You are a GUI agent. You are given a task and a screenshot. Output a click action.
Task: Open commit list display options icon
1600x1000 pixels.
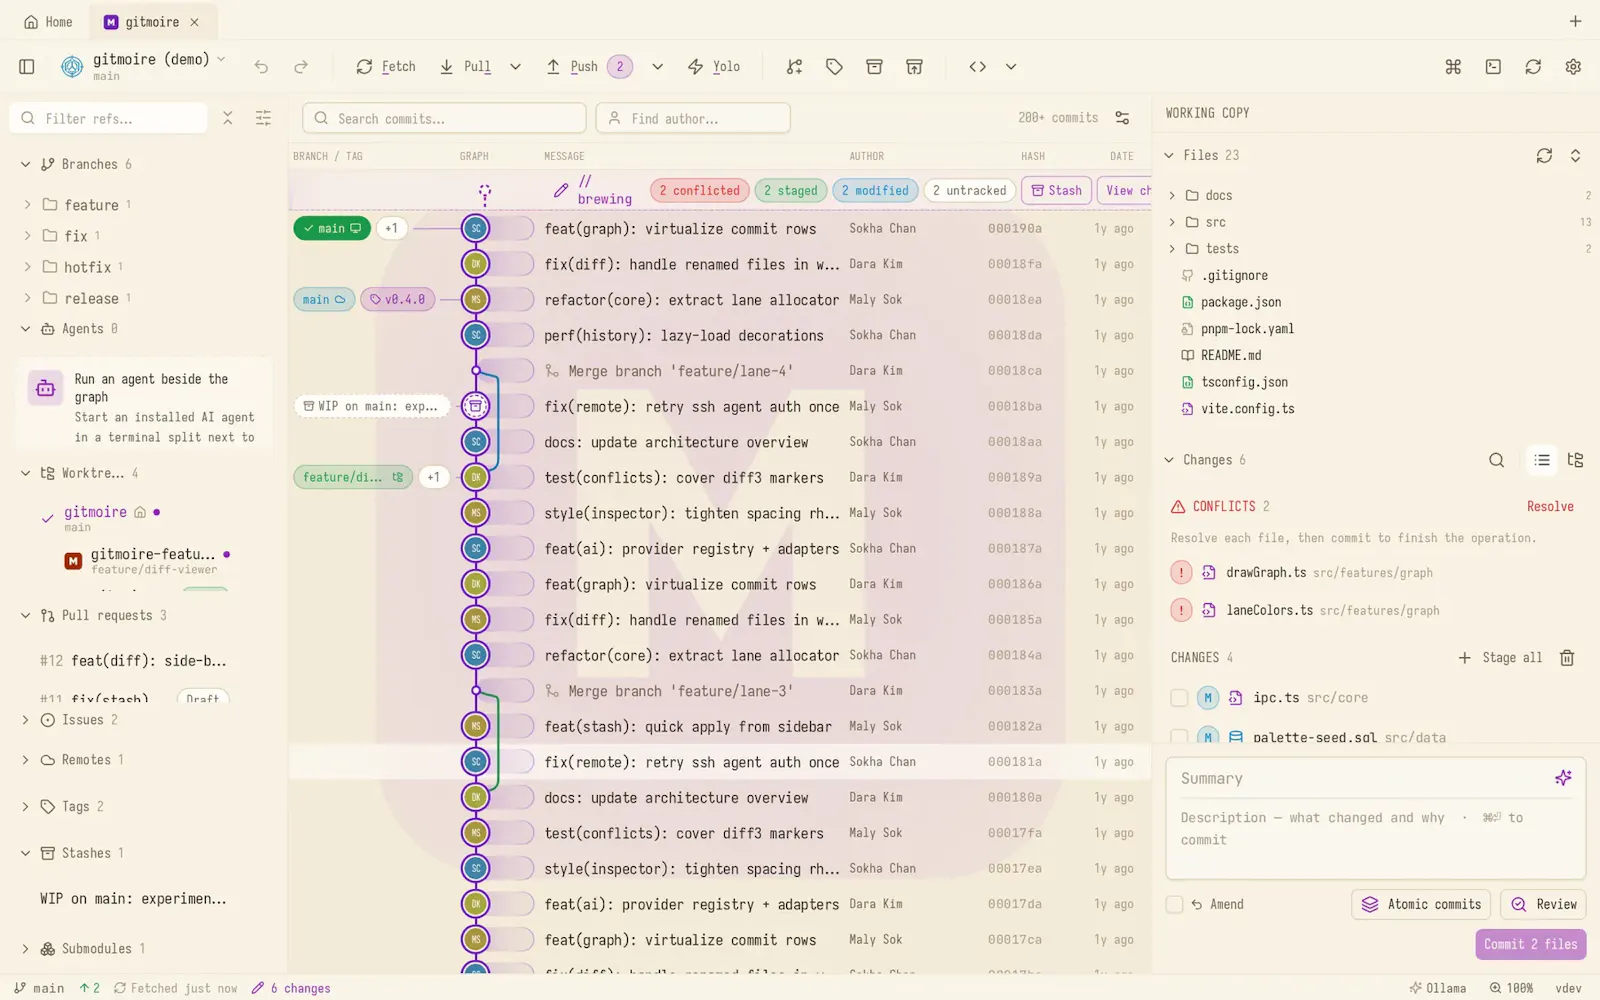(1123, 118)
